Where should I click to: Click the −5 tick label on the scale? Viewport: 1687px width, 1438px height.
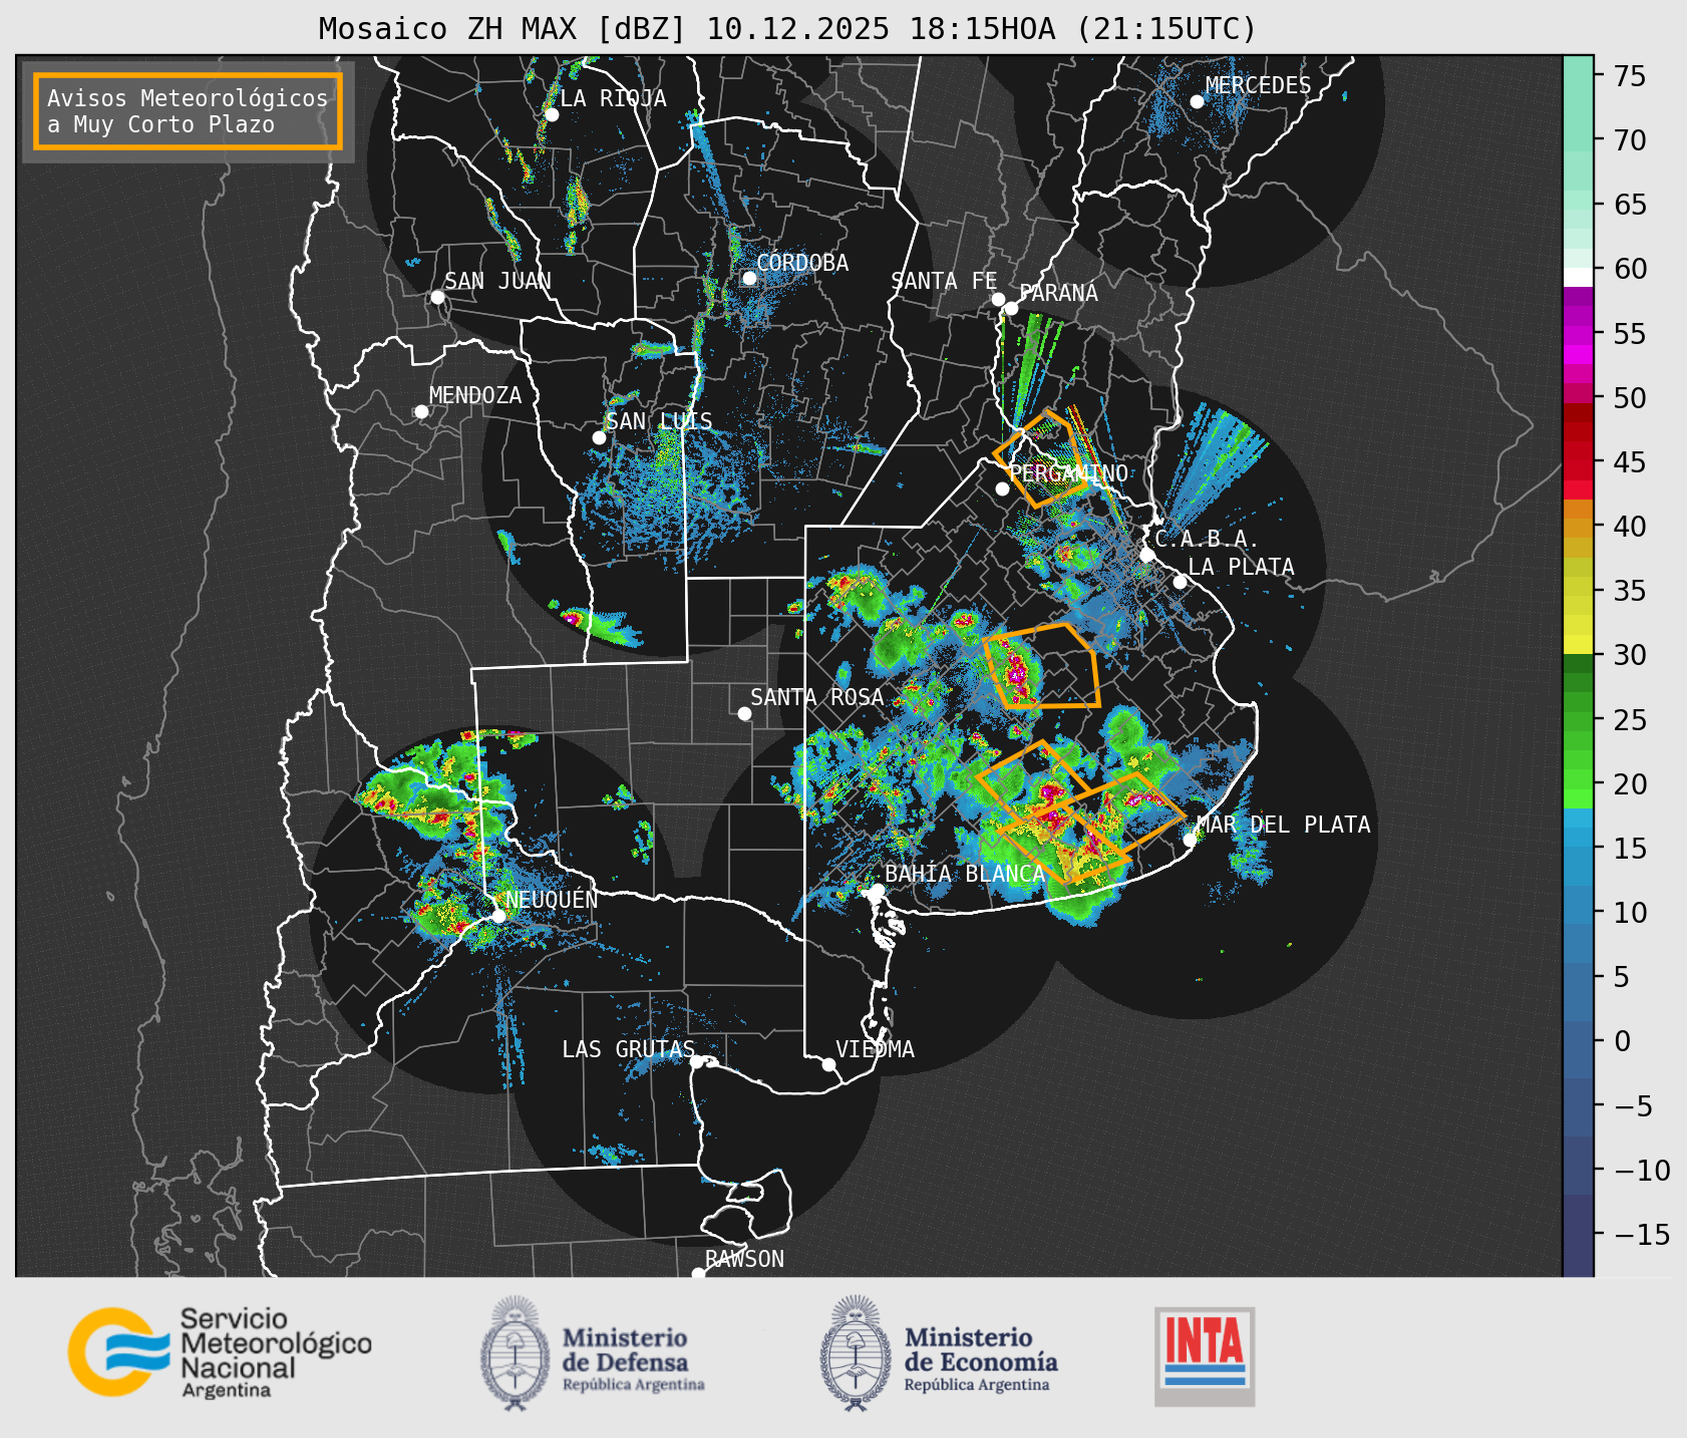click(1632, 1105)
